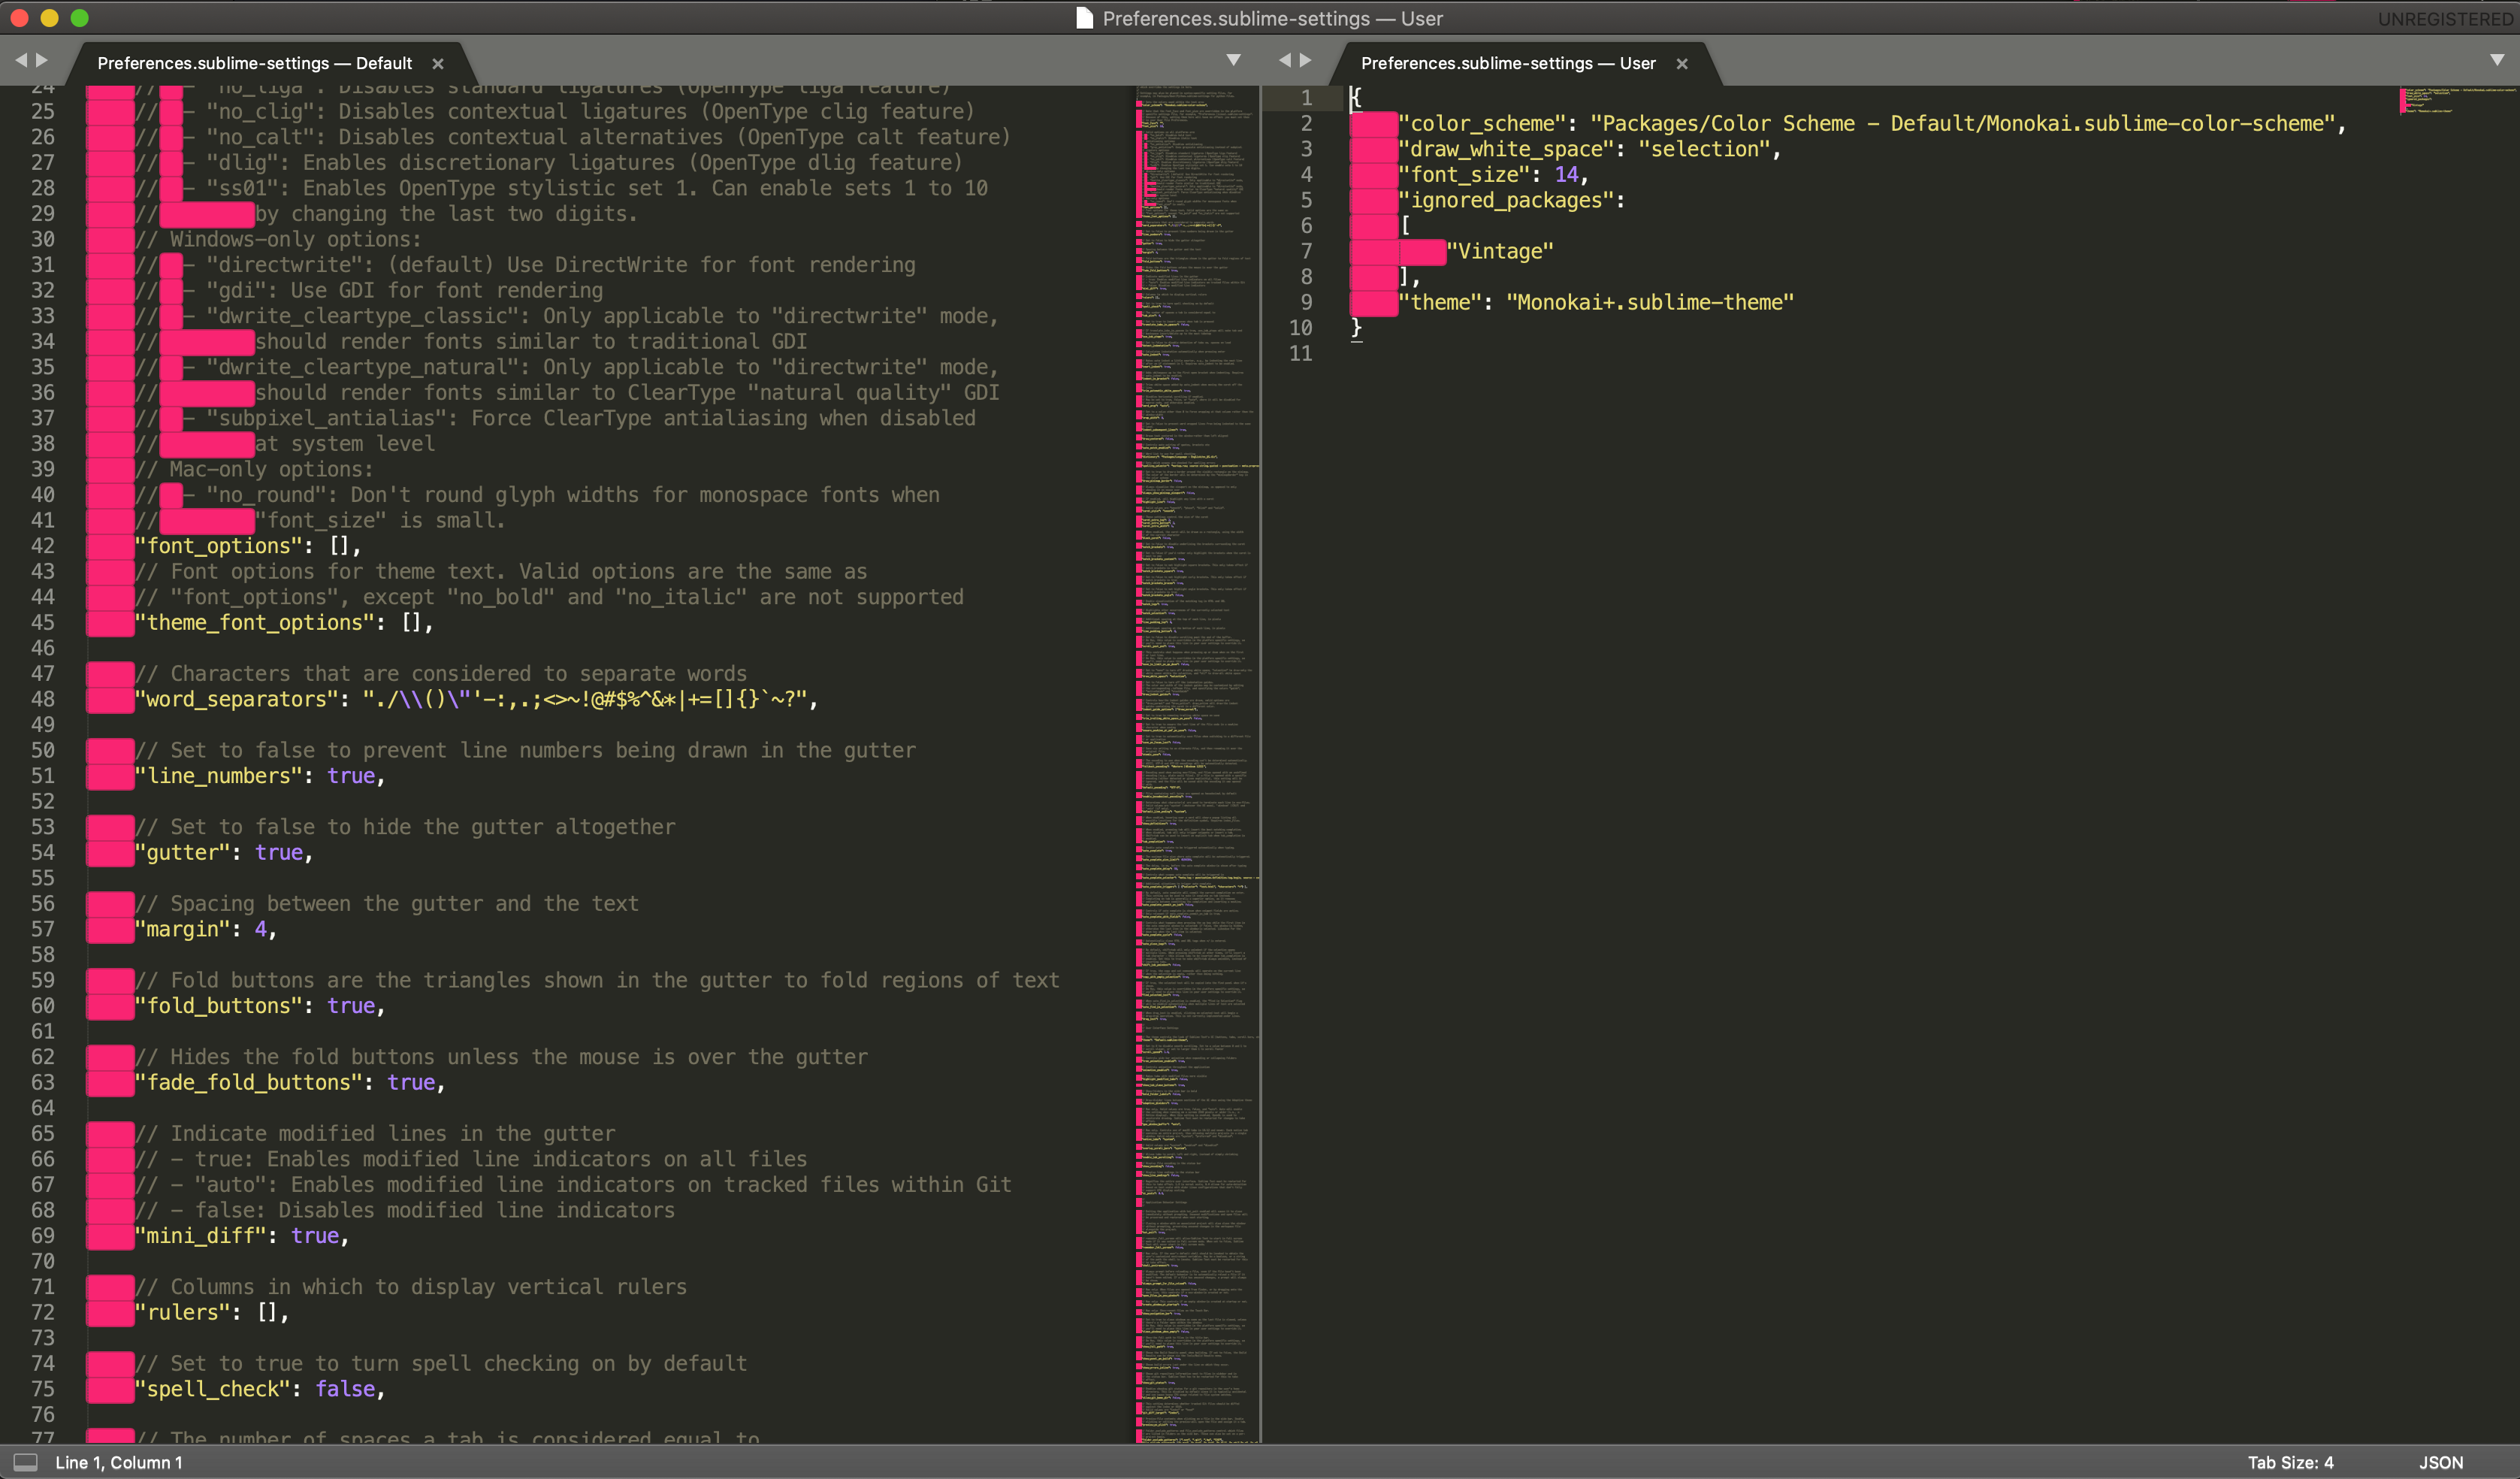The image size is (2520, 1479).
Task: Click the Line 1, Column 1 status text
Action: [x=119, y=1462]
